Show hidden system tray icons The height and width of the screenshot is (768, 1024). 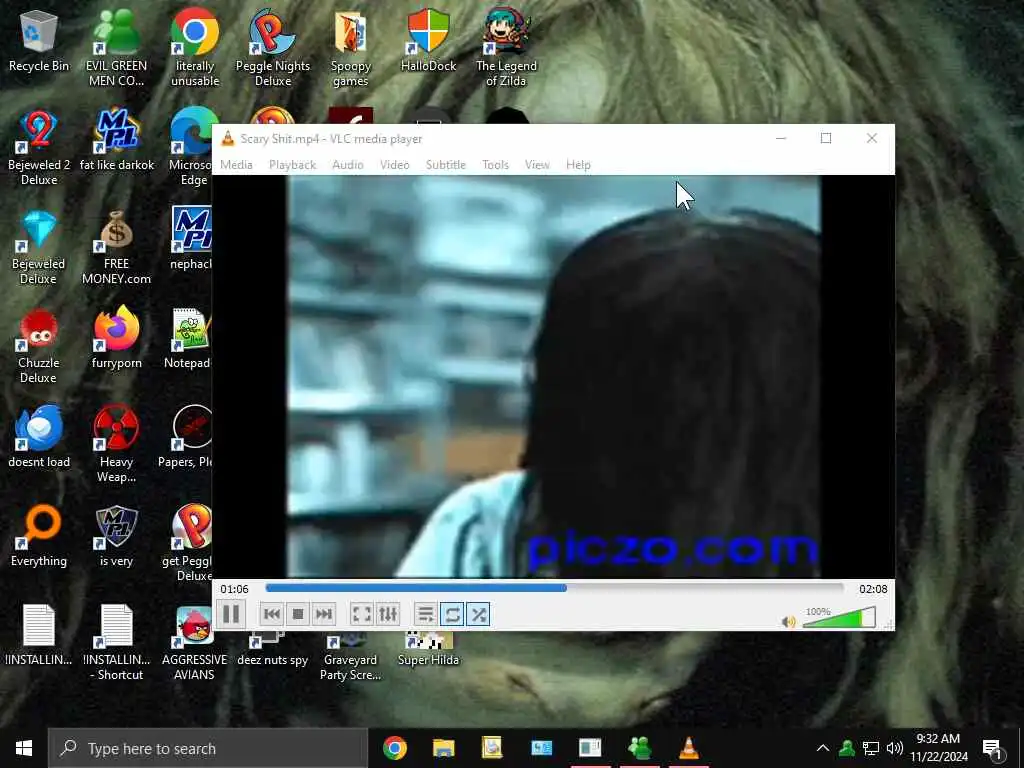pos(823,748)
